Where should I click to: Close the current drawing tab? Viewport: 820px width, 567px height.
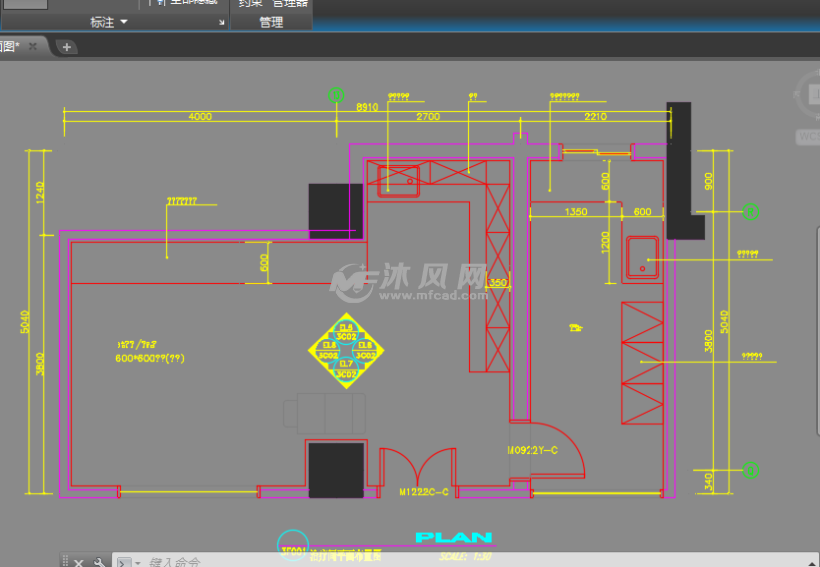32,46
